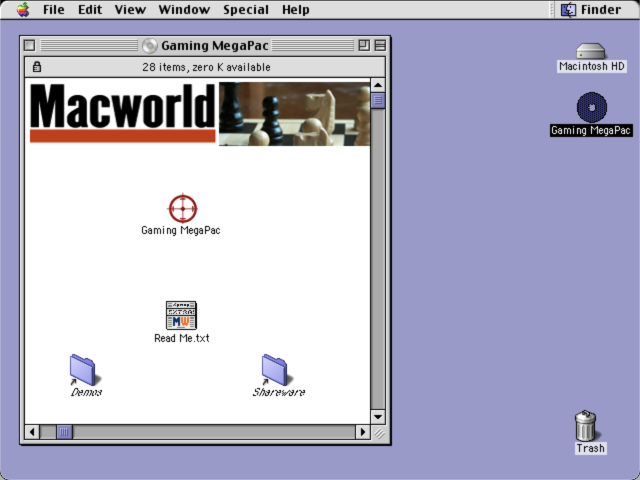Click the "Read Me.txt" file name label
Viewport: 640px width, 480px height.
(x=182, y=338)
